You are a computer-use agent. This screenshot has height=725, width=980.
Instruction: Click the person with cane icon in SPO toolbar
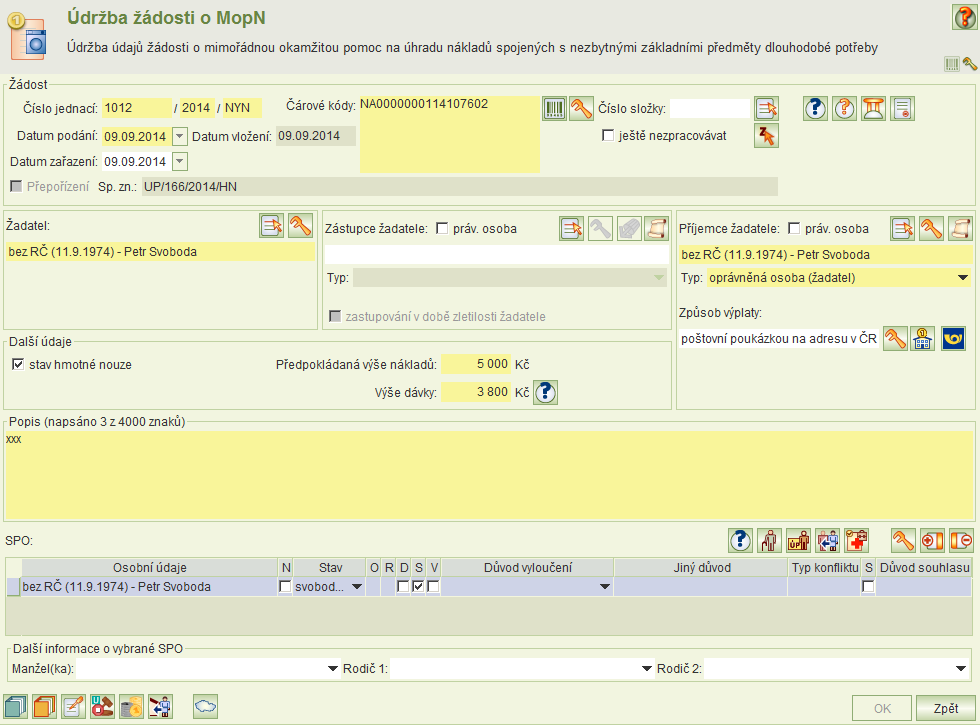tap(769, 540)
